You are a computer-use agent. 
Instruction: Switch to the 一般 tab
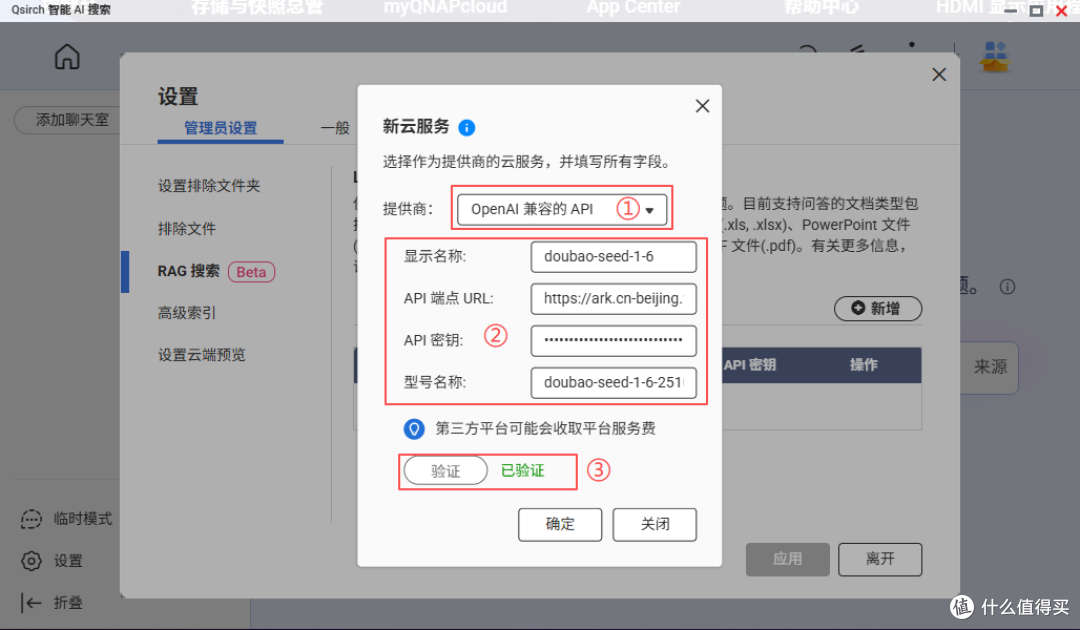[335, 128]
